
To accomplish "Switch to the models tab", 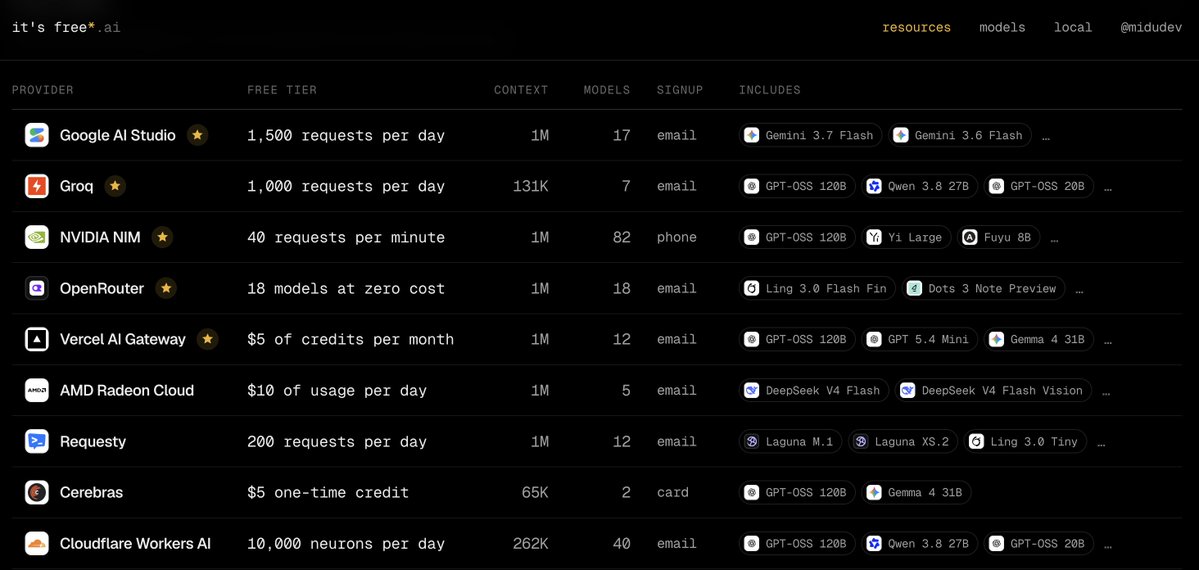I will pos(1002,28).
